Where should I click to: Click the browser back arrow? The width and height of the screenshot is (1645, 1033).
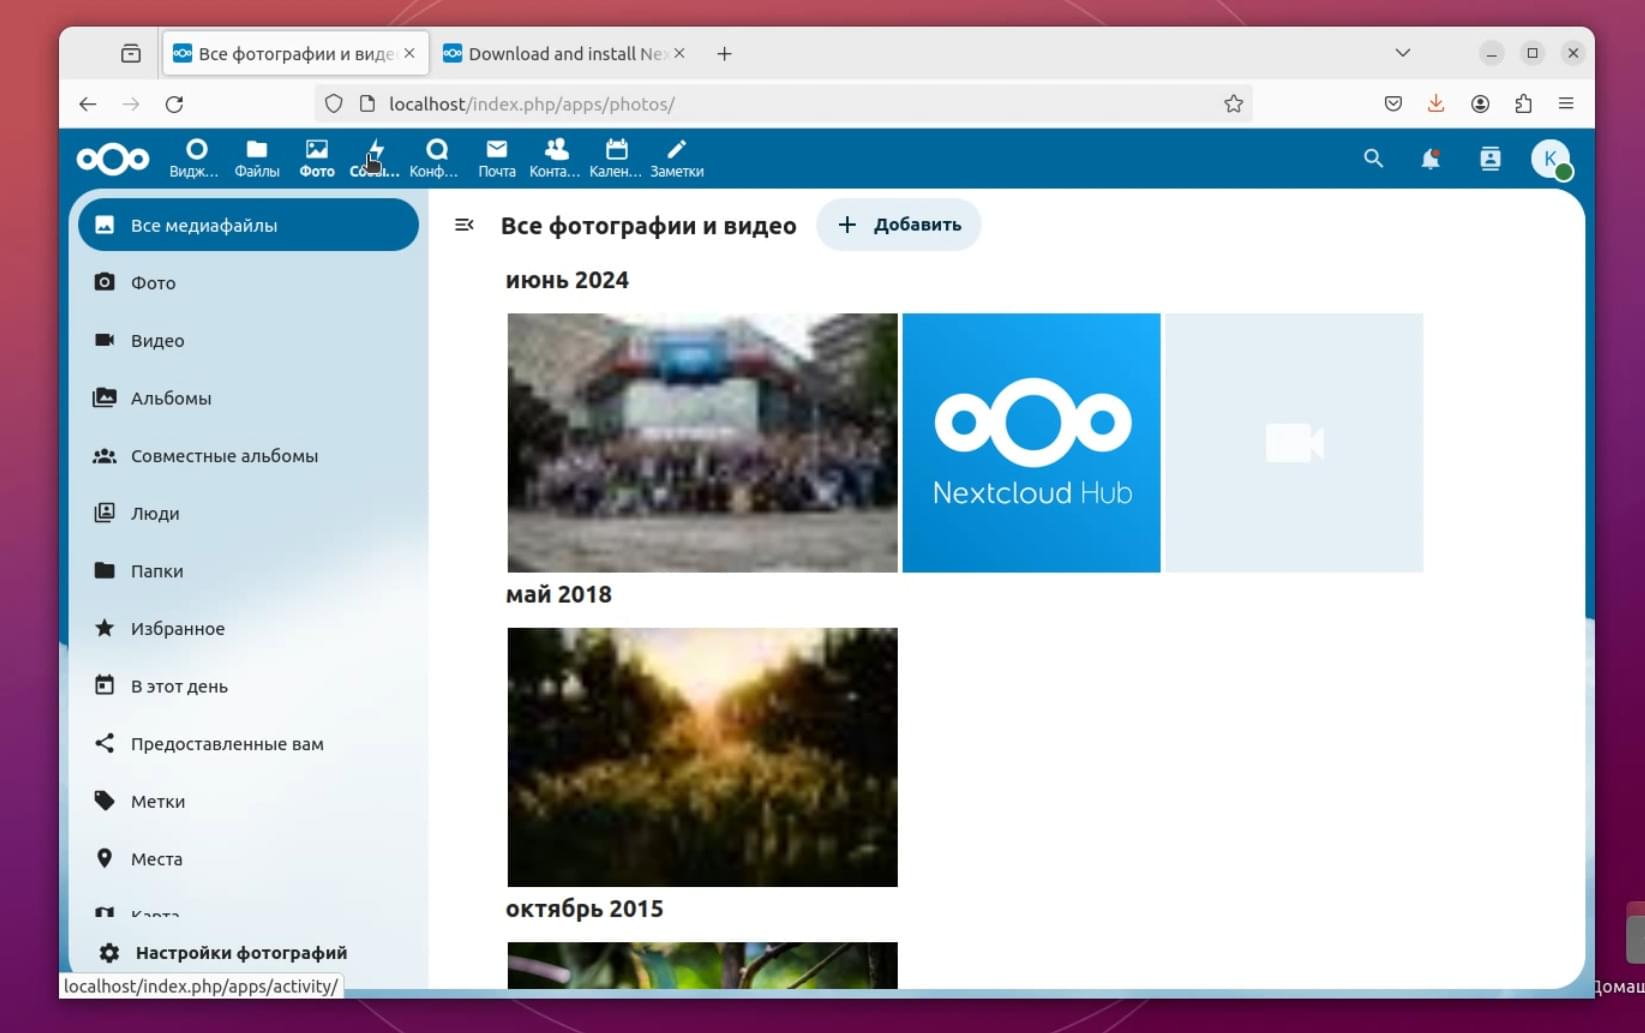pyautogui.click(x=88, y=104)
